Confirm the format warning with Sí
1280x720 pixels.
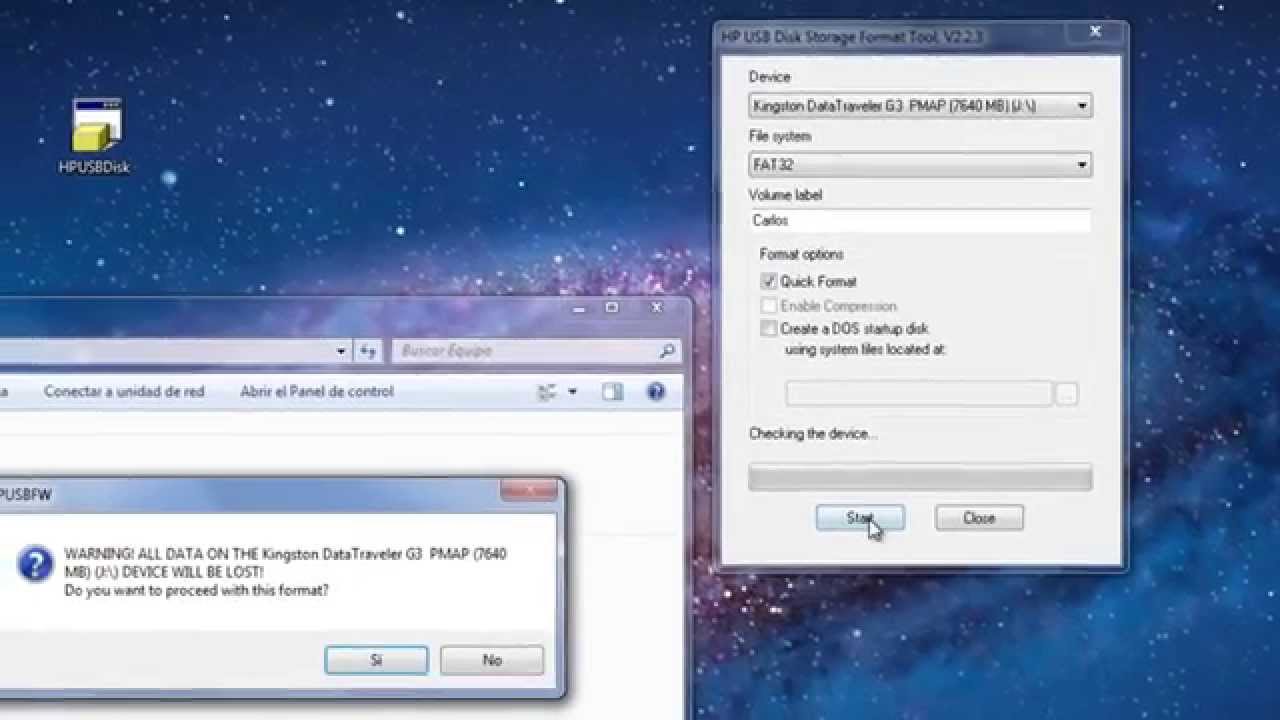pos(376,660)
